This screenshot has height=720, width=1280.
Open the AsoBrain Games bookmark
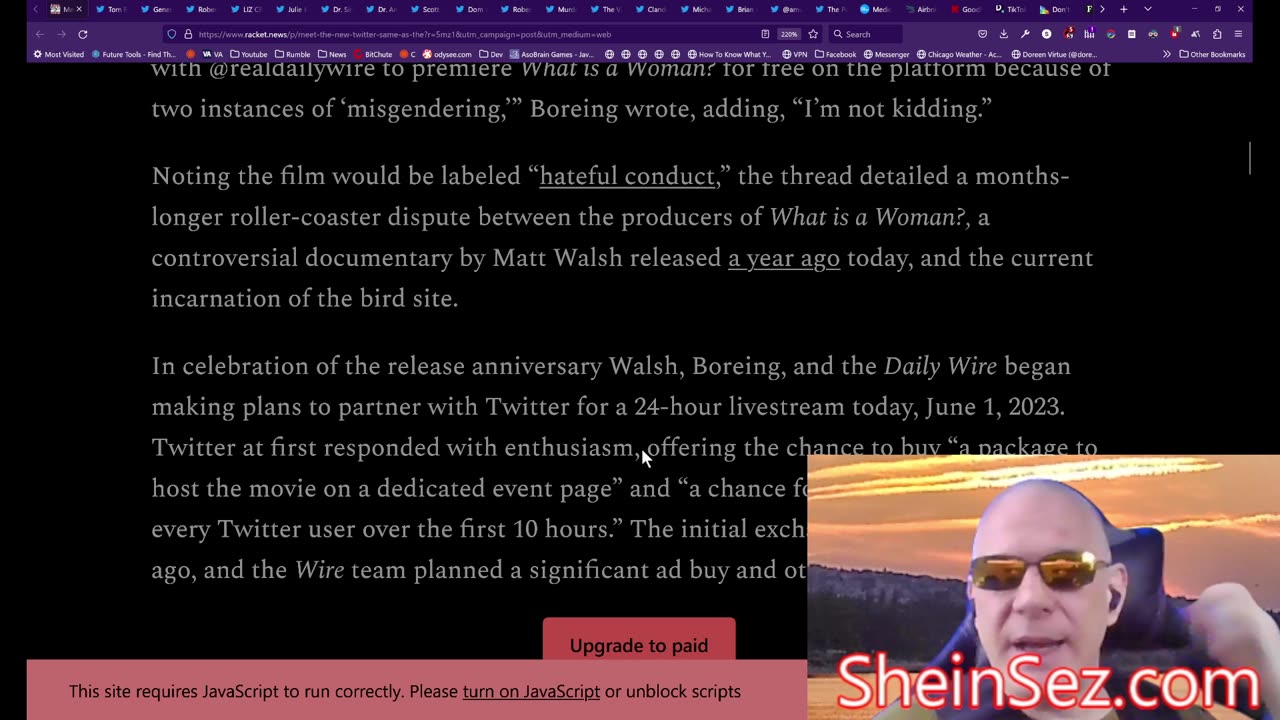click(x=551, y=54)
